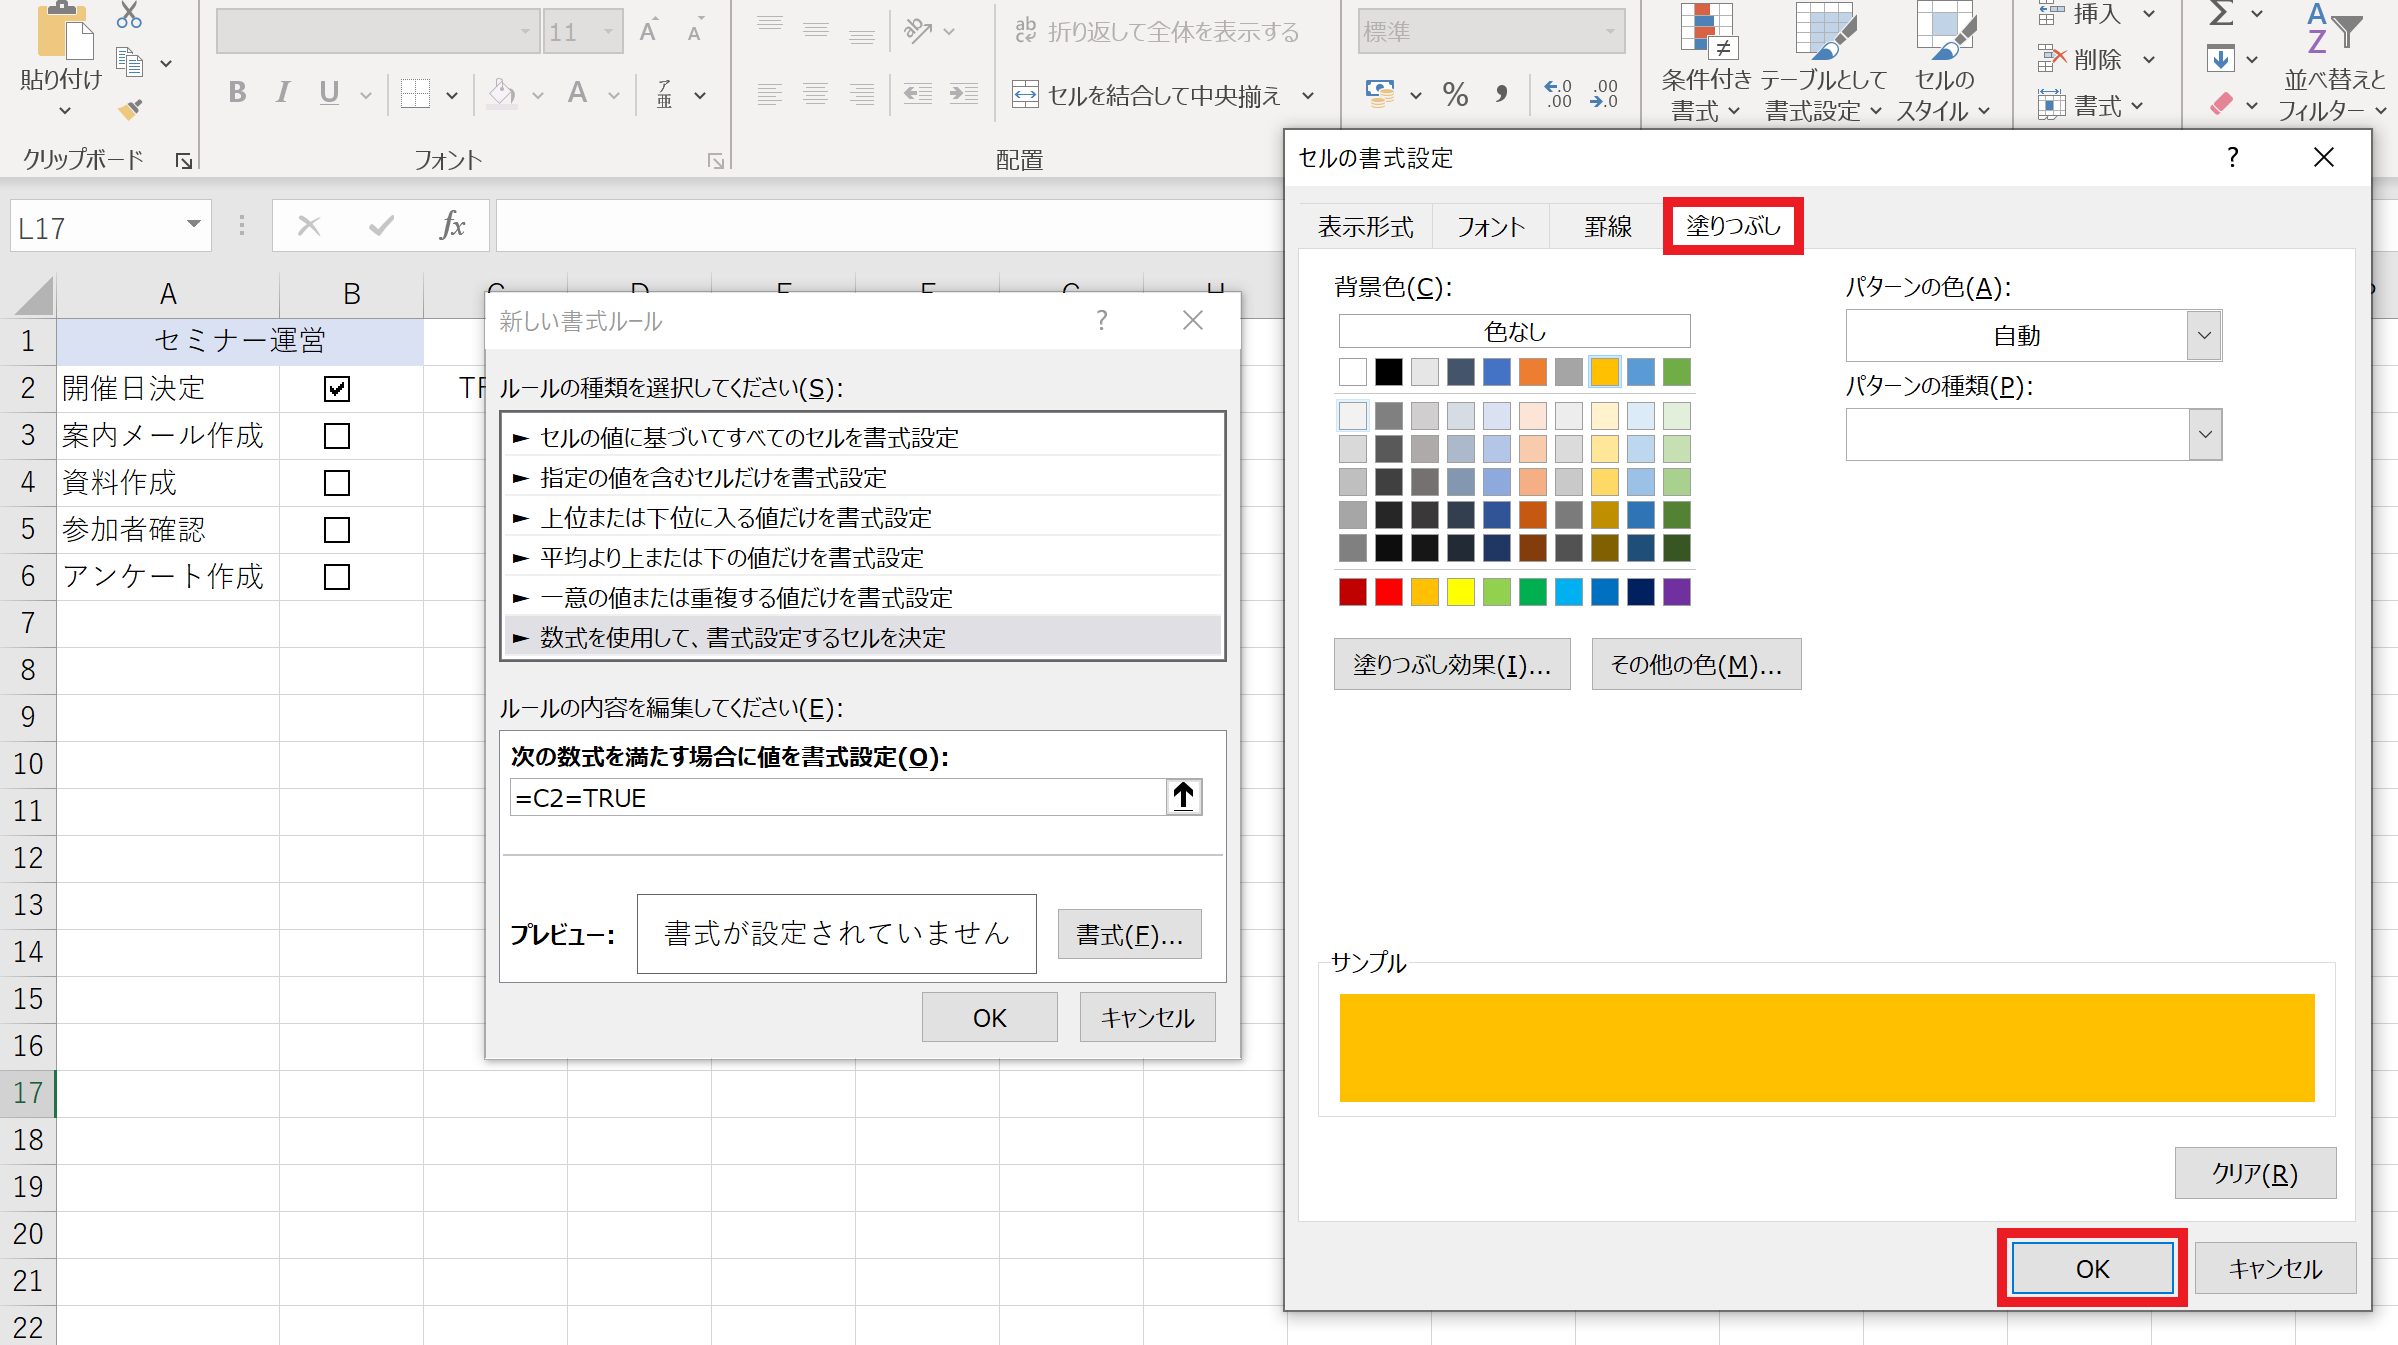
Task: Click the Increase Decimal icon
Action: pyautogui.click(x=1558, y=94)
